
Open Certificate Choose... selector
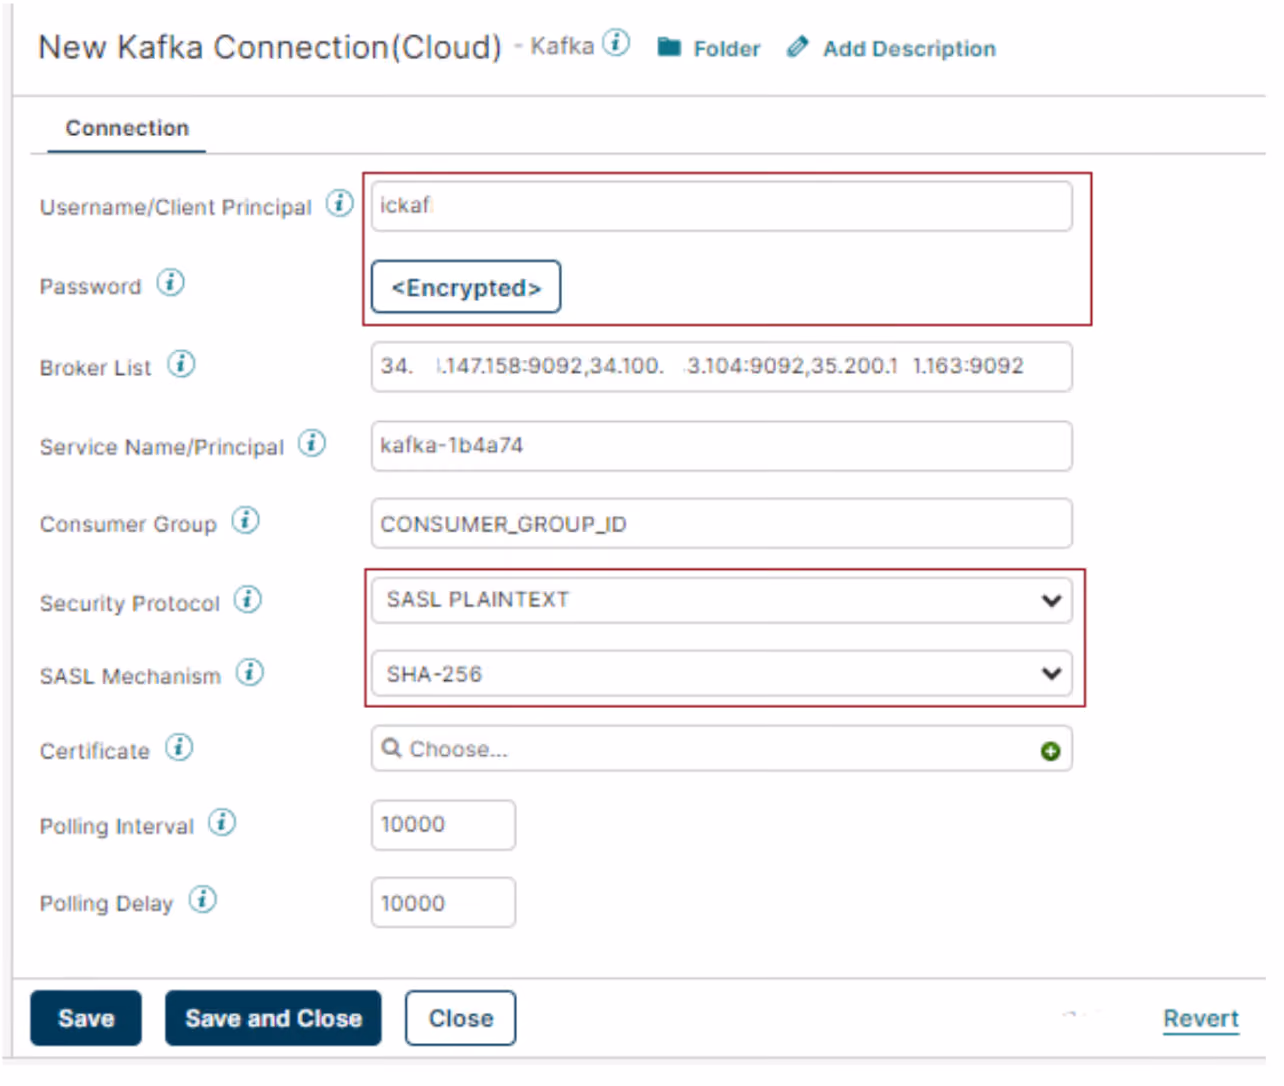coord(721,749)
